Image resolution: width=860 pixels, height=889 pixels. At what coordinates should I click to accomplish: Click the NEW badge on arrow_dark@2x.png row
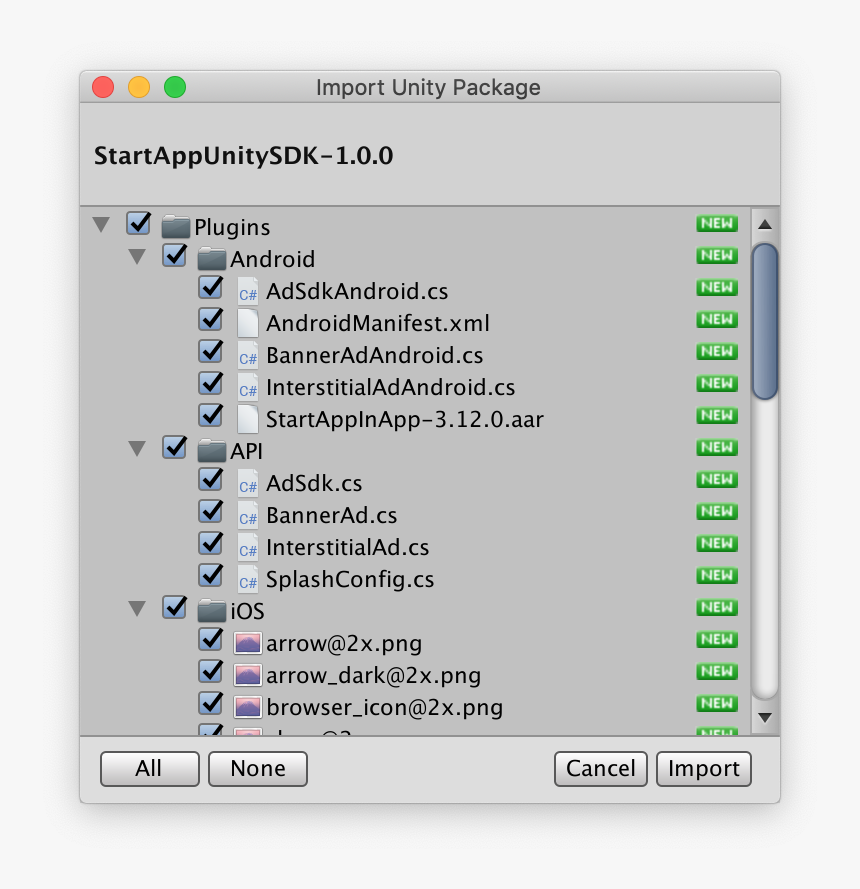pos(717,671)
